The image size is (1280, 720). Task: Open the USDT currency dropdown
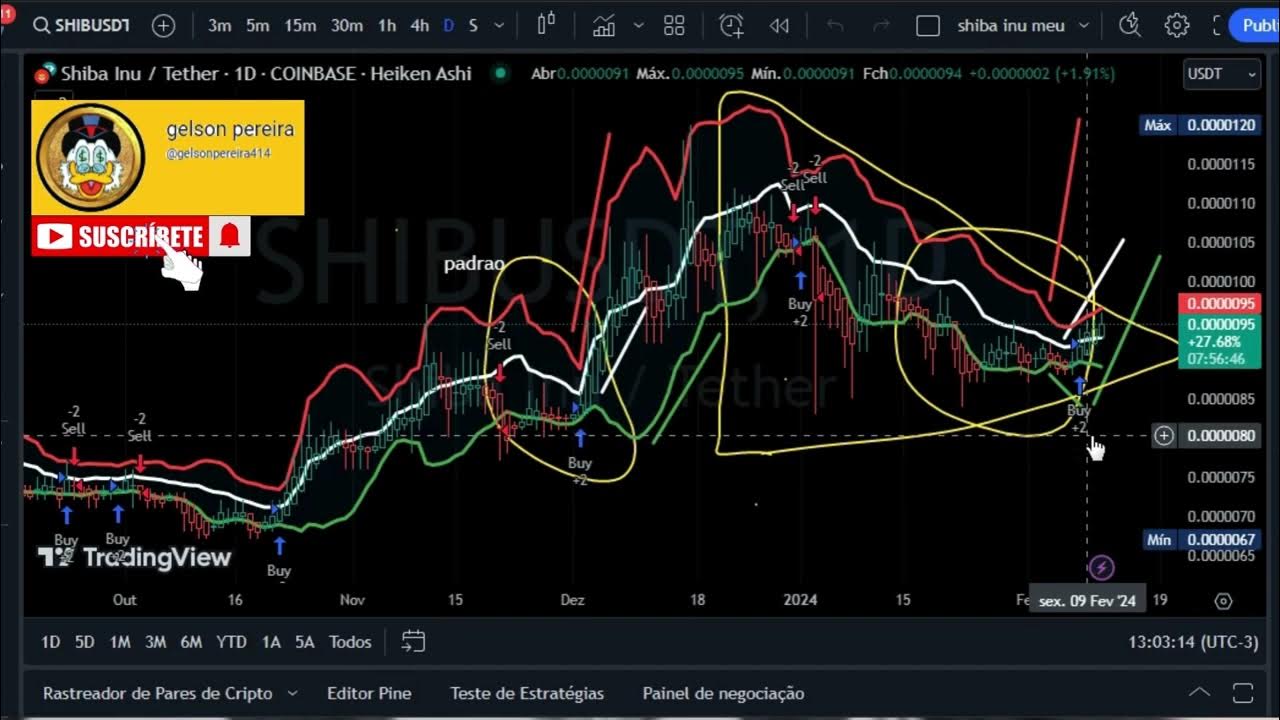point(1221,73)
